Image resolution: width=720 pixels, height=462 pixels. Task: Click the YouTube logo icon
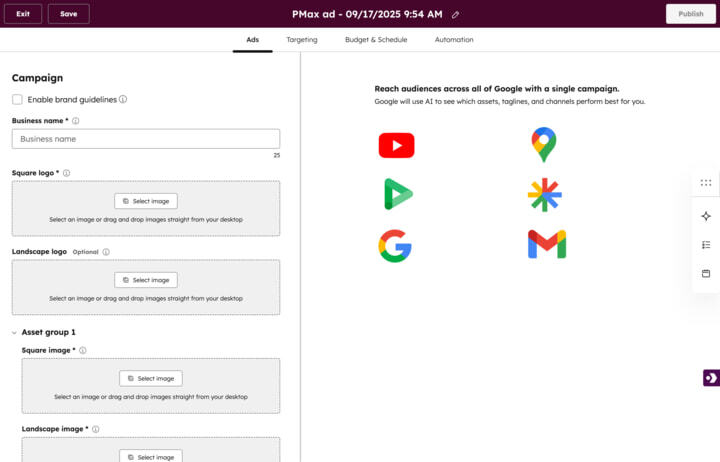[397, 145]
